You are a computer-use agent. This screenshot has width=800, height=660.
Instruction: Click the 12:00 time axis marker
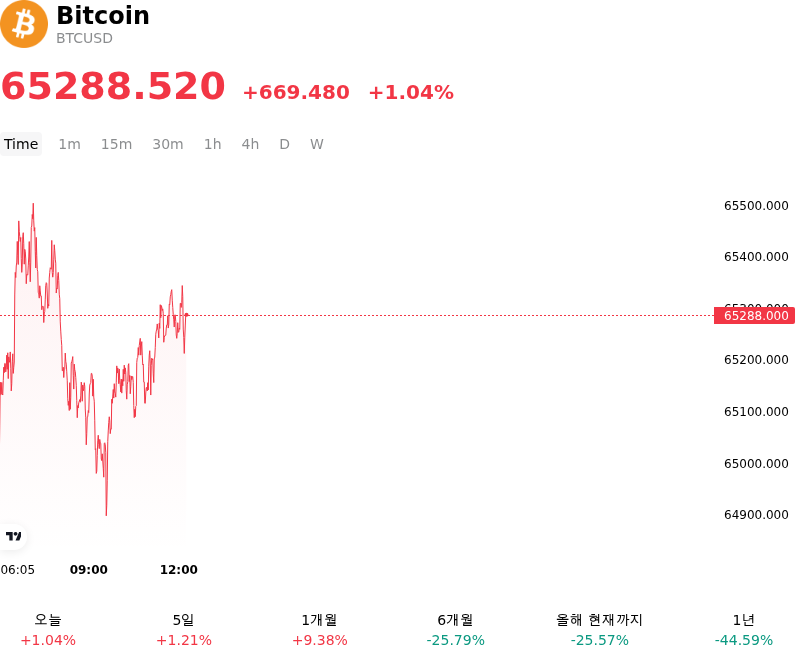(179, 570)
